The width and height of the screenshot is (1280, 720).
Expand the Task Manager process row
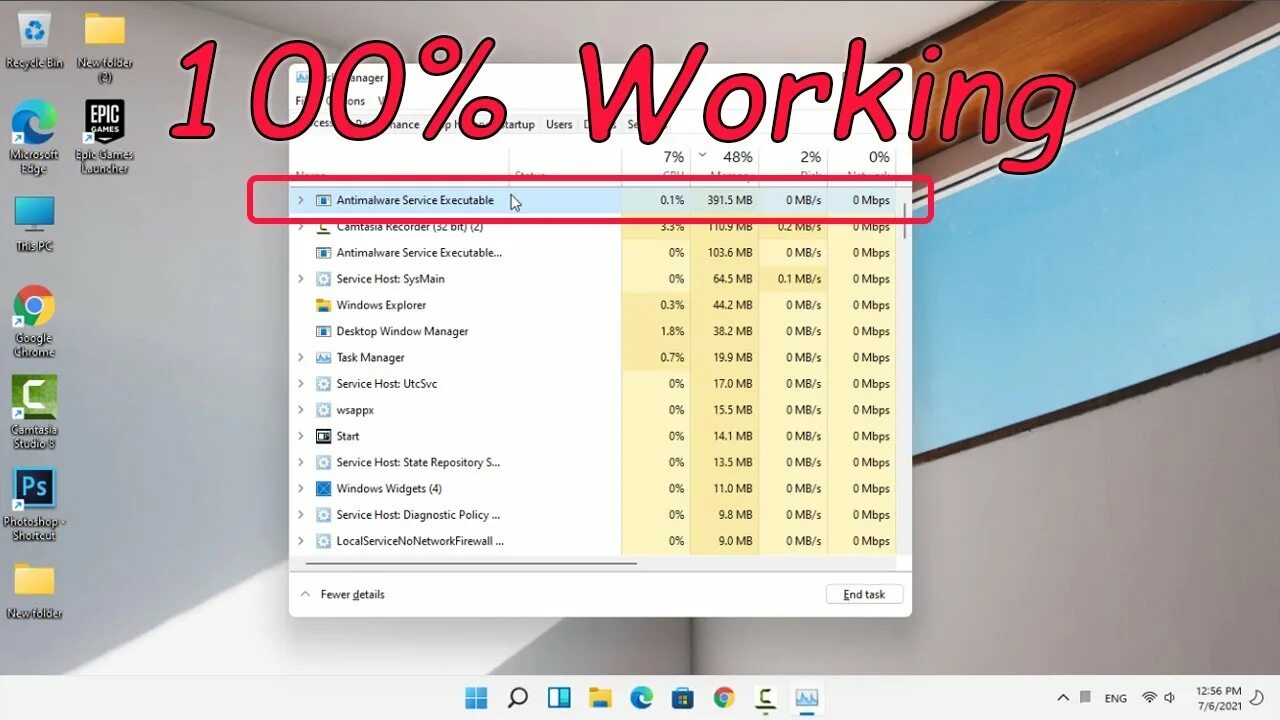tap(301, 357)
